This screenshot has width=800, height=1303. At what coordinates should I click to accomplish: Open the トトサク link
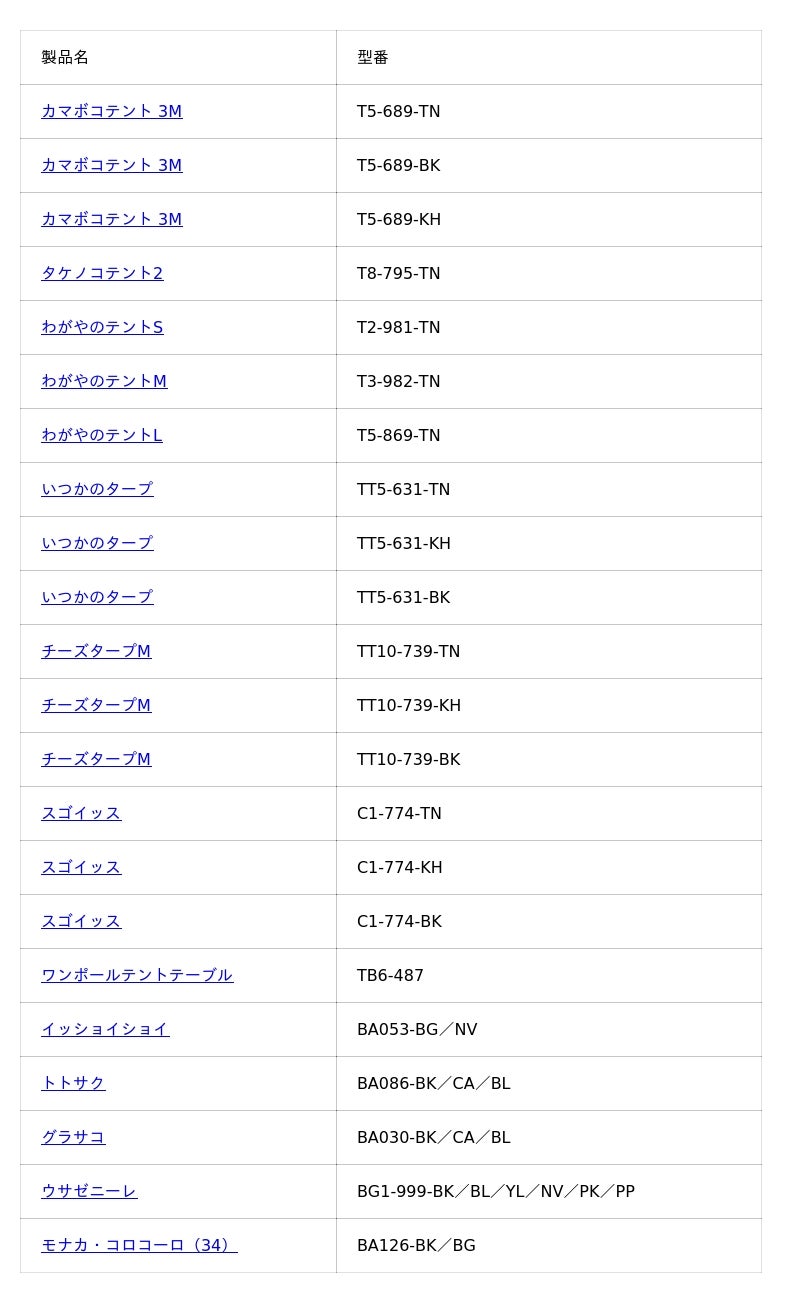point(73,1083)
